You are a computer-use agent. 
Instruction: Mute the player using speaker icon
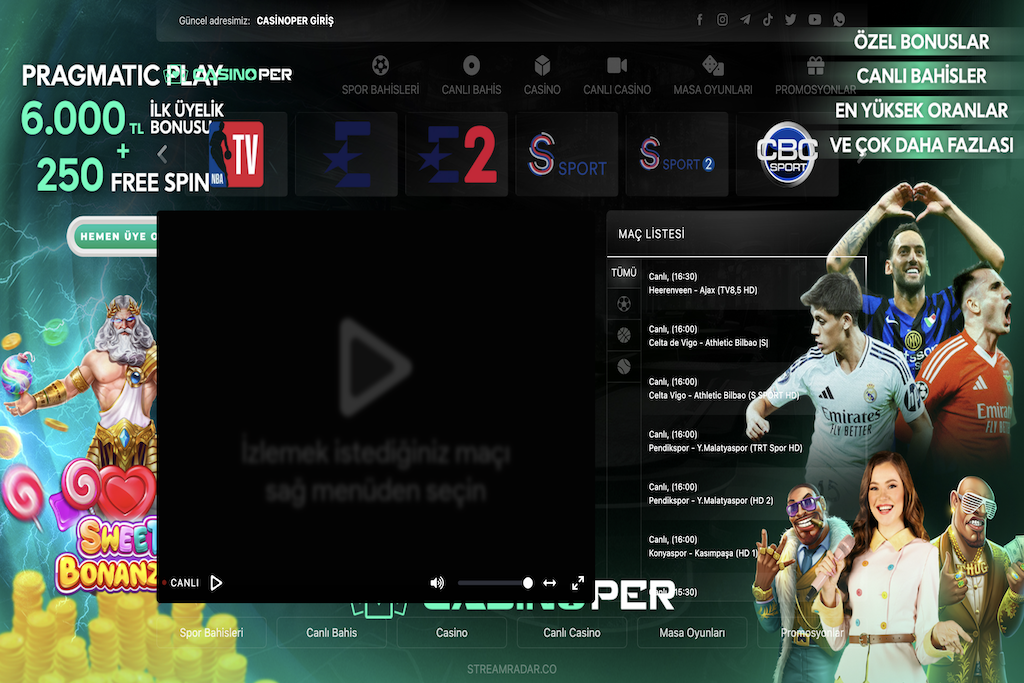(437, 582)
